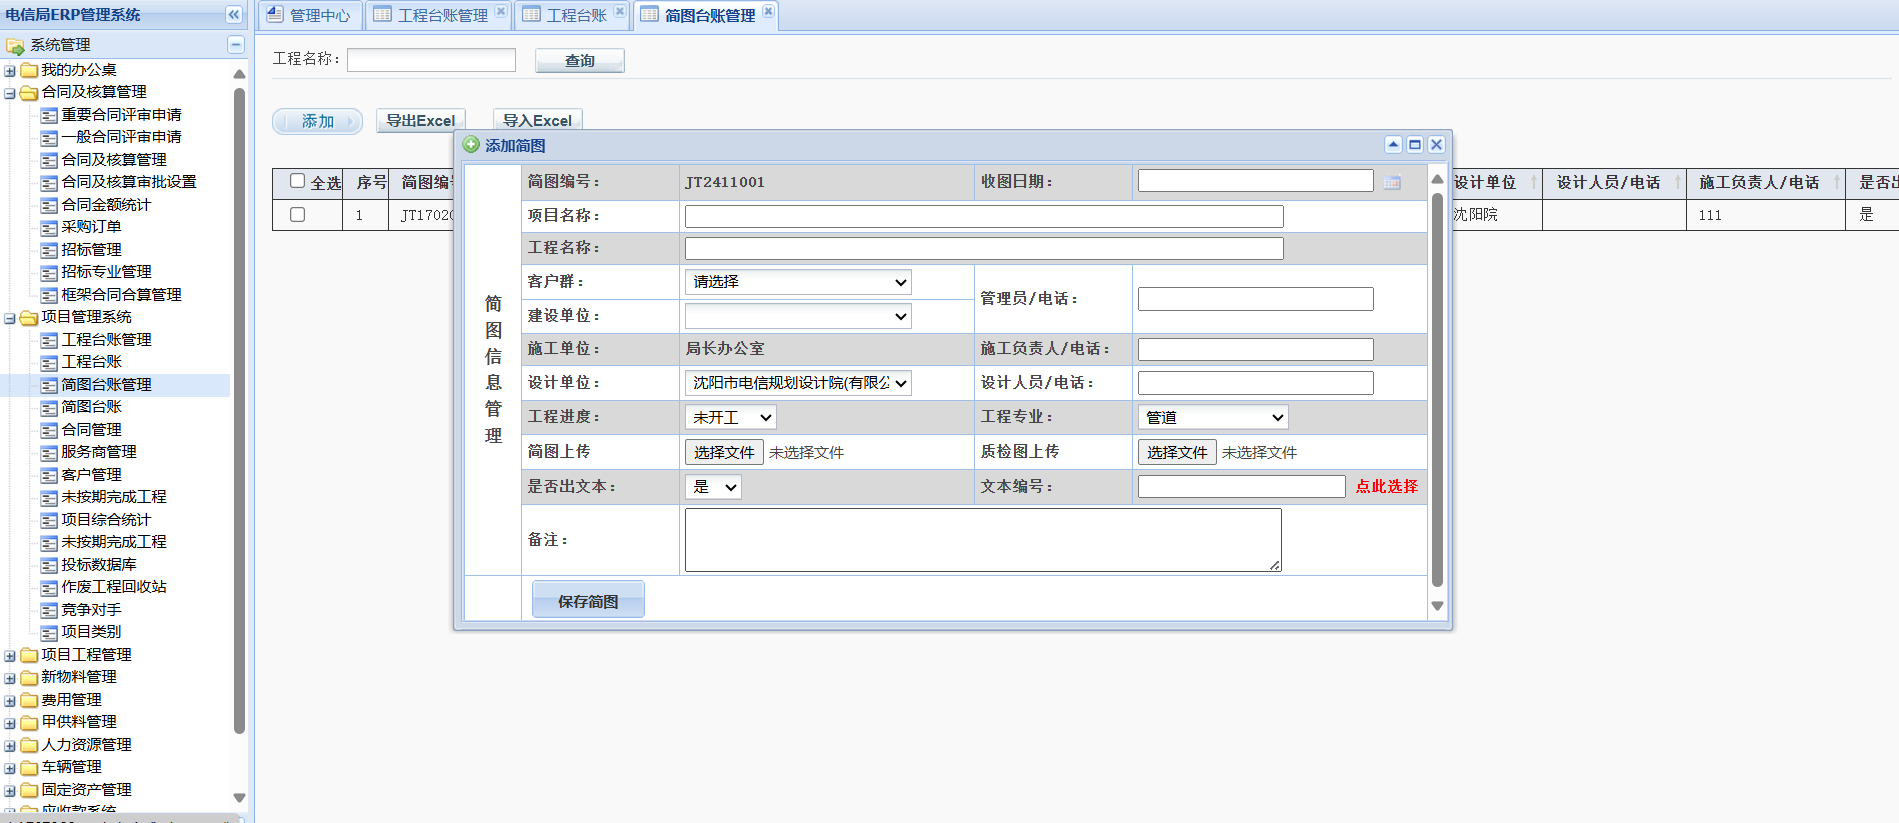Image resolution: width=1899 pixels, height=823 pixels.
Task: Click the 我的办公桌 folder icon
Action: click(x=30, y=70)
